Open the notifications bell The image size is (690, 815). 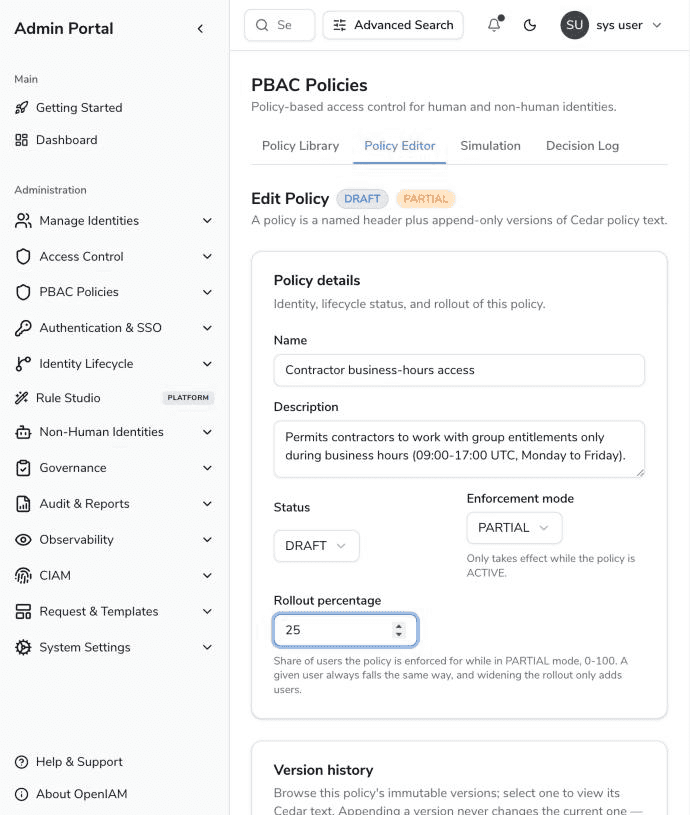coord(494,25)
